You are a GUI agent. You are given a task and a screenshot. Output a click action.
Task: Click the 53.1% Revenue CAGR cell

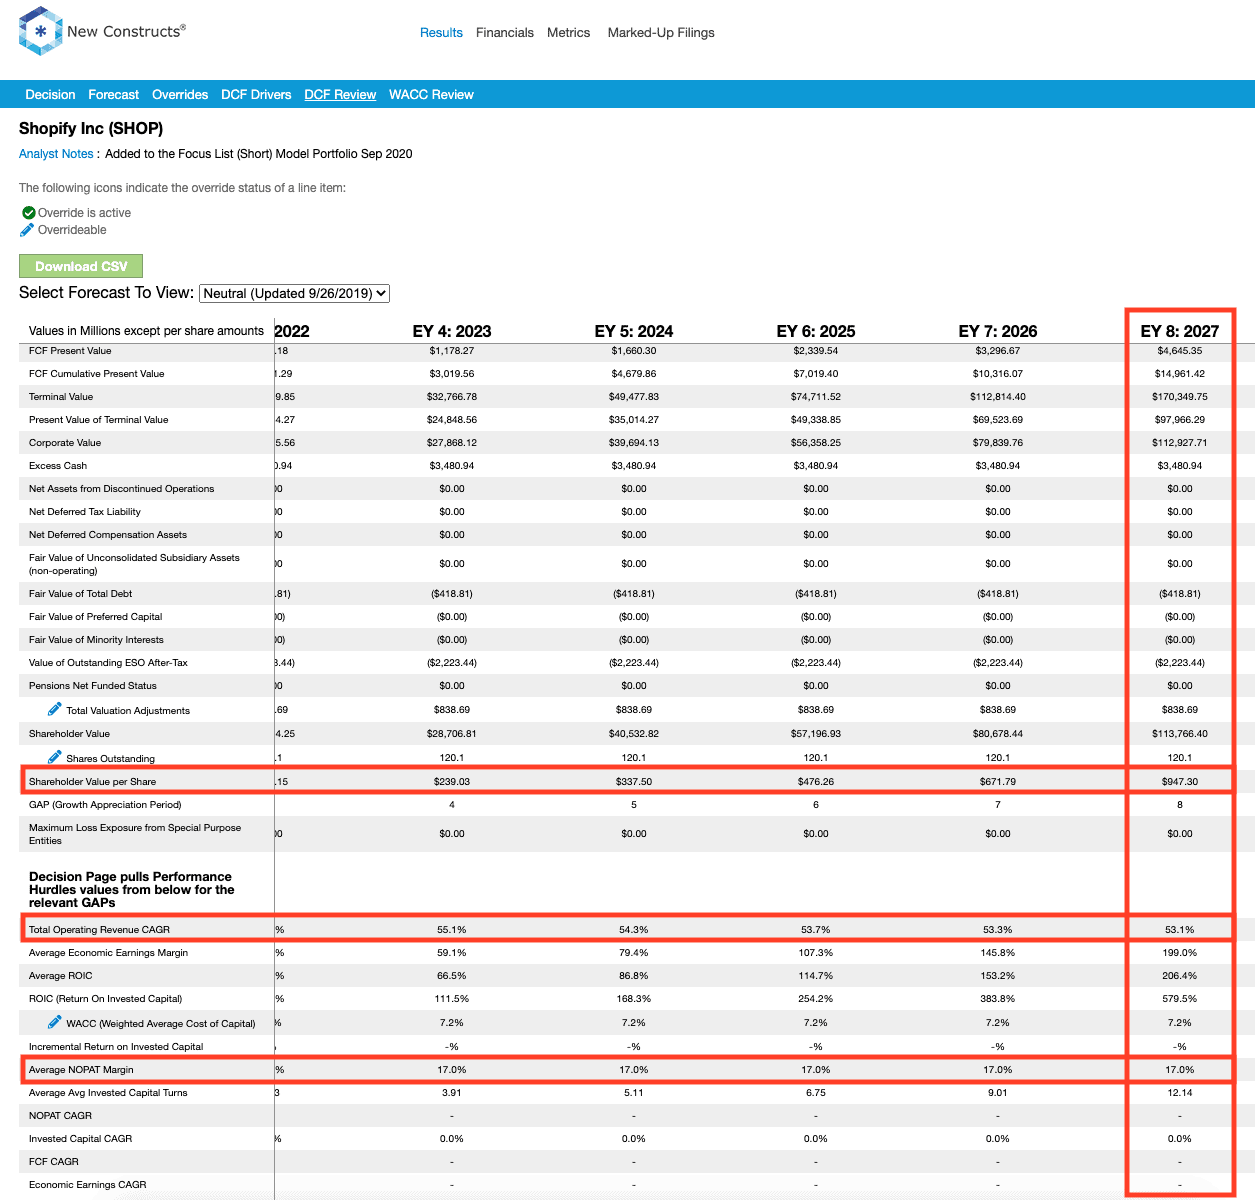point(1180,930)
